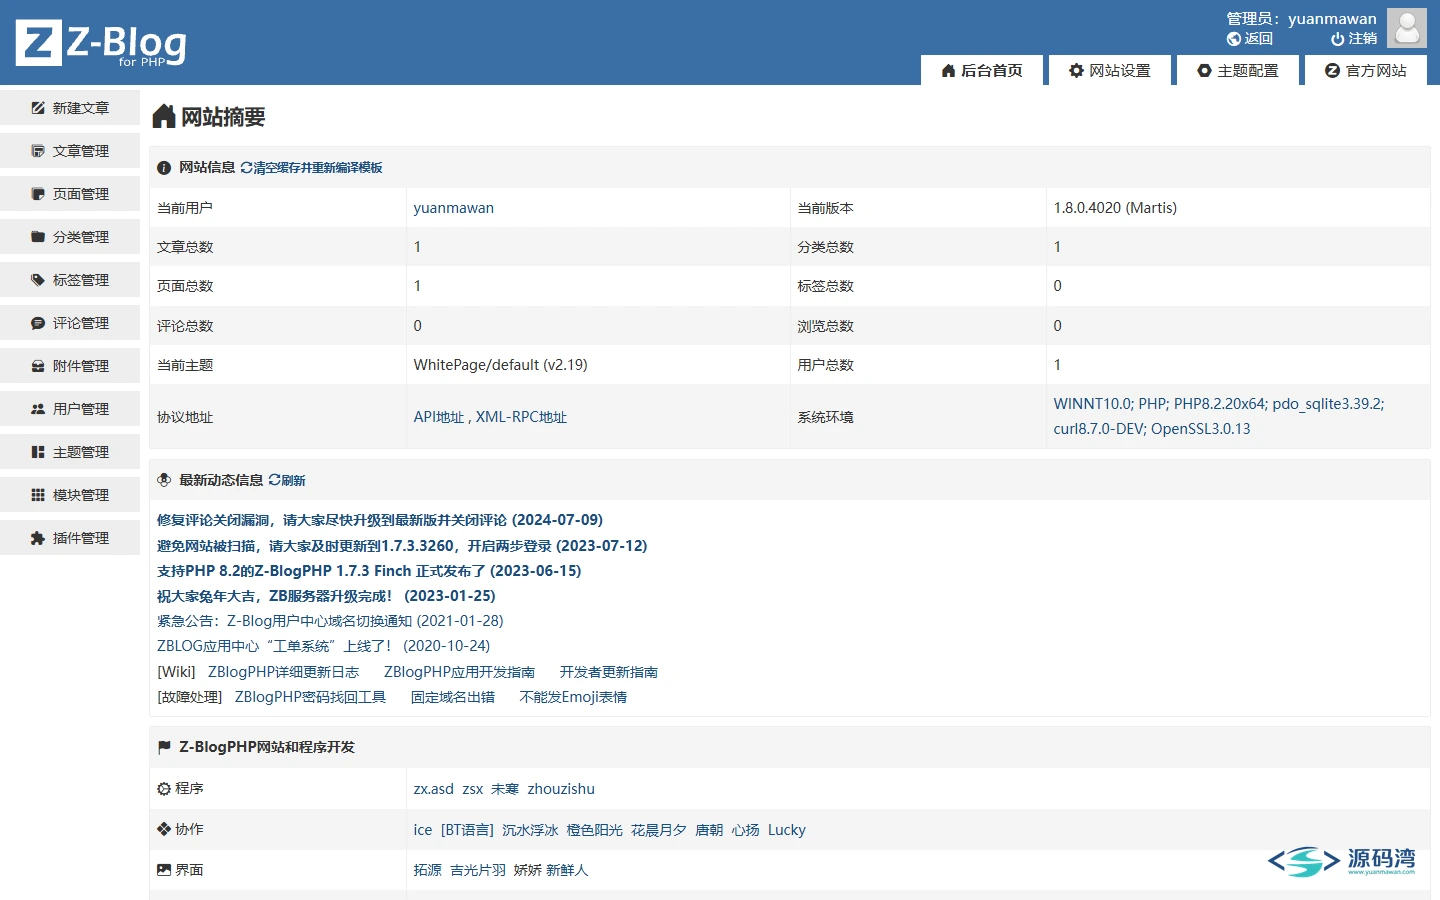Open the yuanmawan current user link
Image resolution: width=1440 pixels, height=900 pixels.
[x=454, y=208]
